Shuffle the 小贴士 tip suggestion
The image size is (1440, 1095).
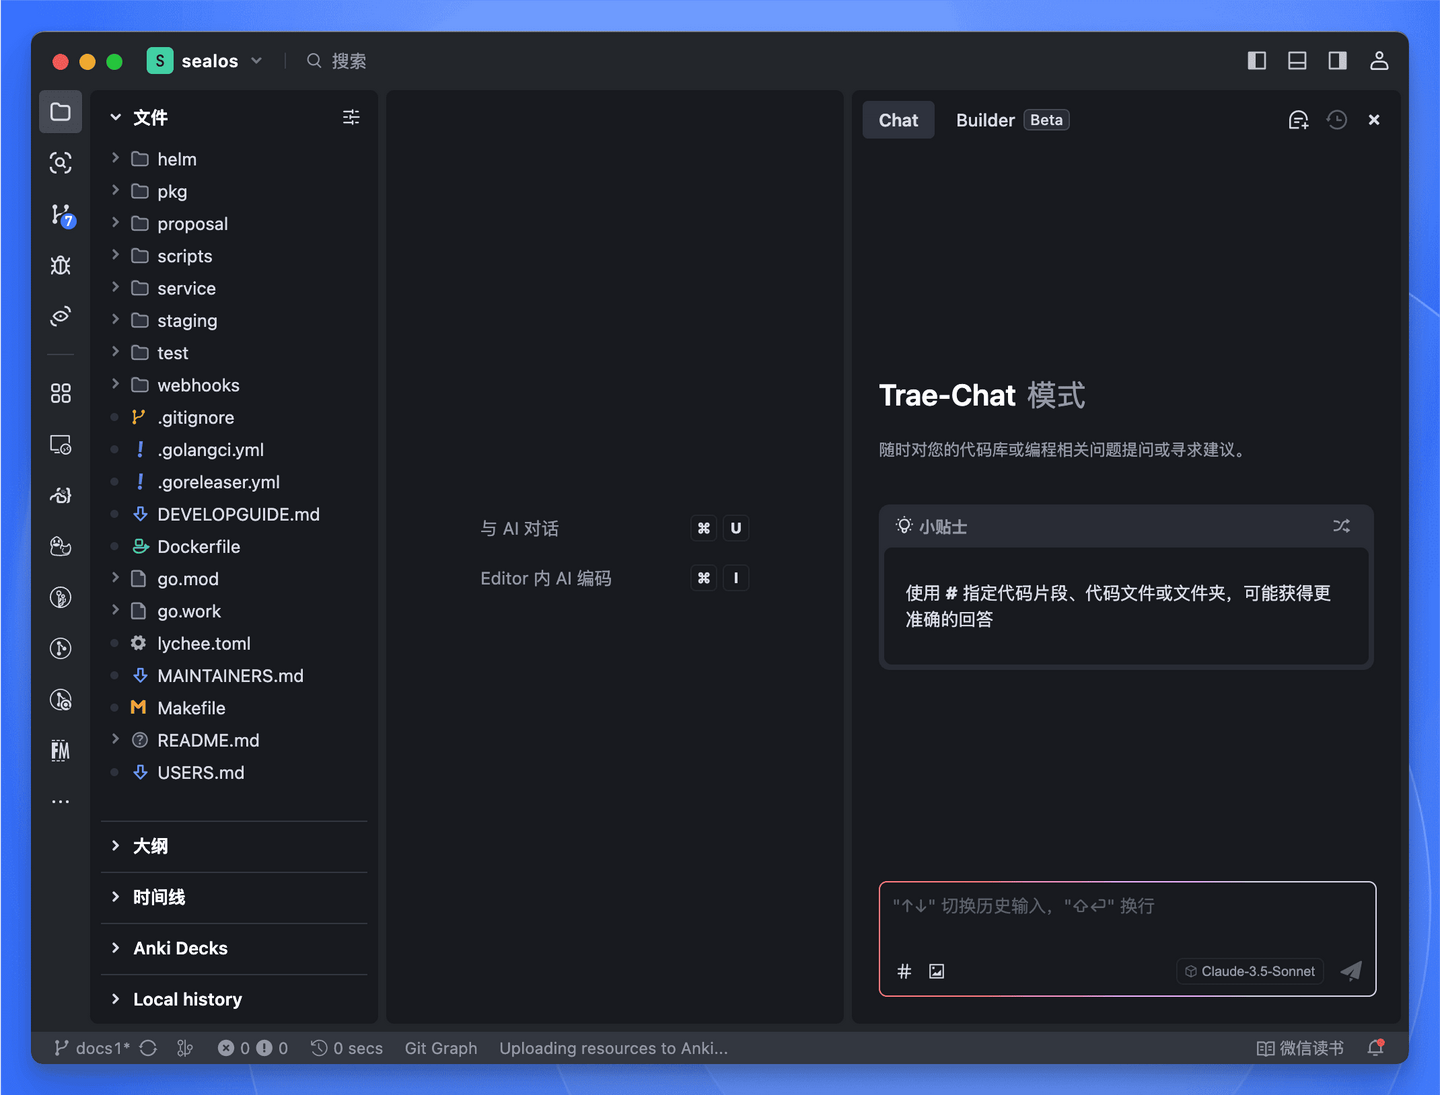tap(1341, 525)
